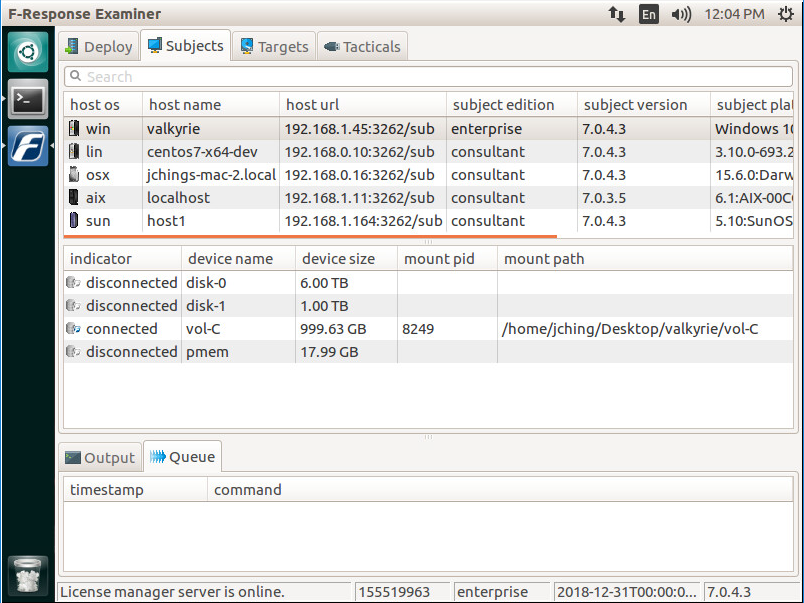Viewport: 804px width, 603px height.
Task: Open the Queue tab
Action: pyautogui.click(x=183, y=456)
